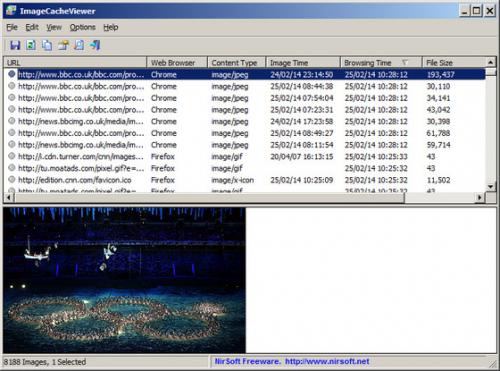Open the Help menu

pyautogui.click(x=111, y=27)
